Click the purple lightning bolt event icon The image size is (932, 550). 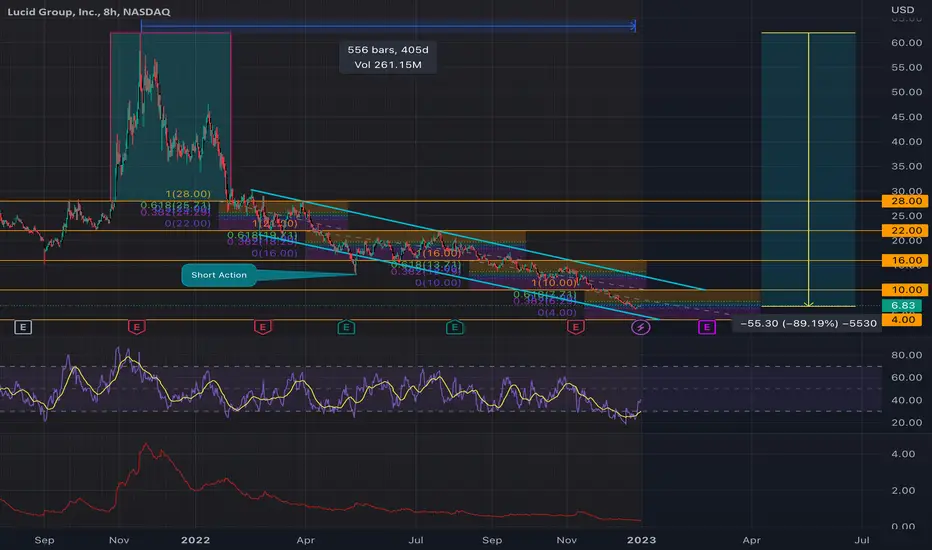point(640,327)
